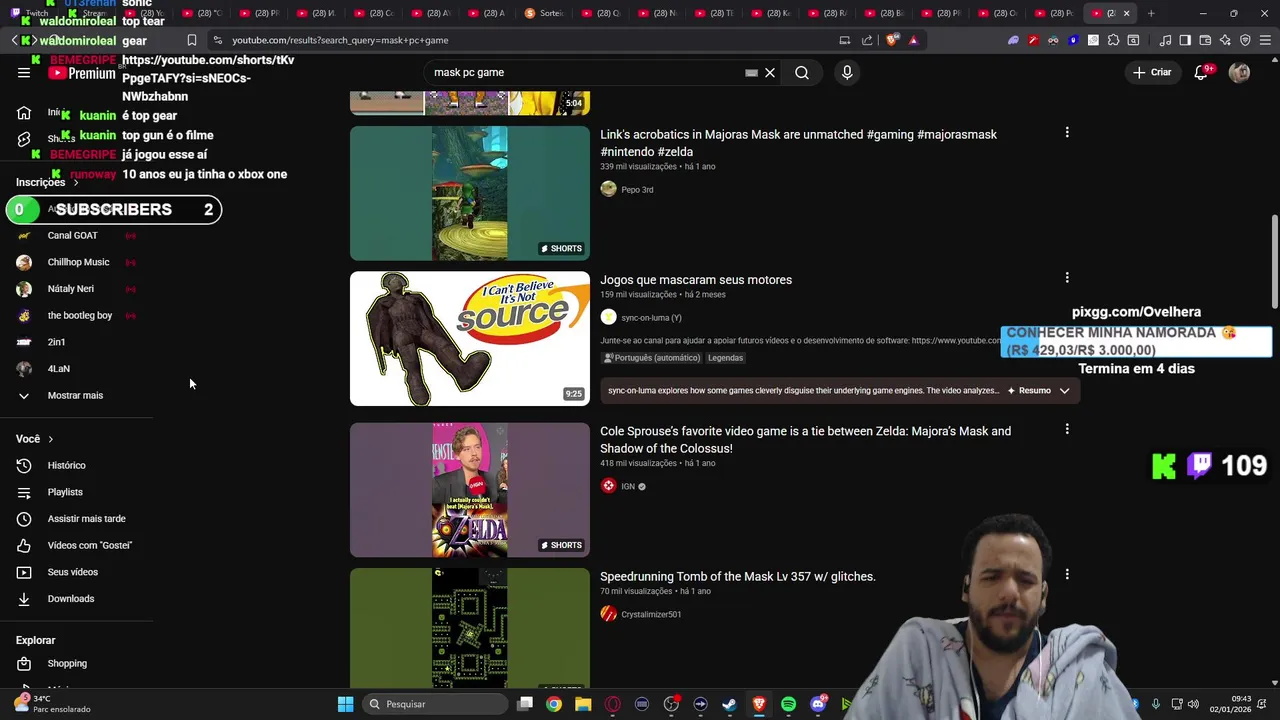Expand Mostrar mais in subscriptions list
The width and height of the screenshot is (1280, 720).
pyautogui.click(x=75, y=395)
